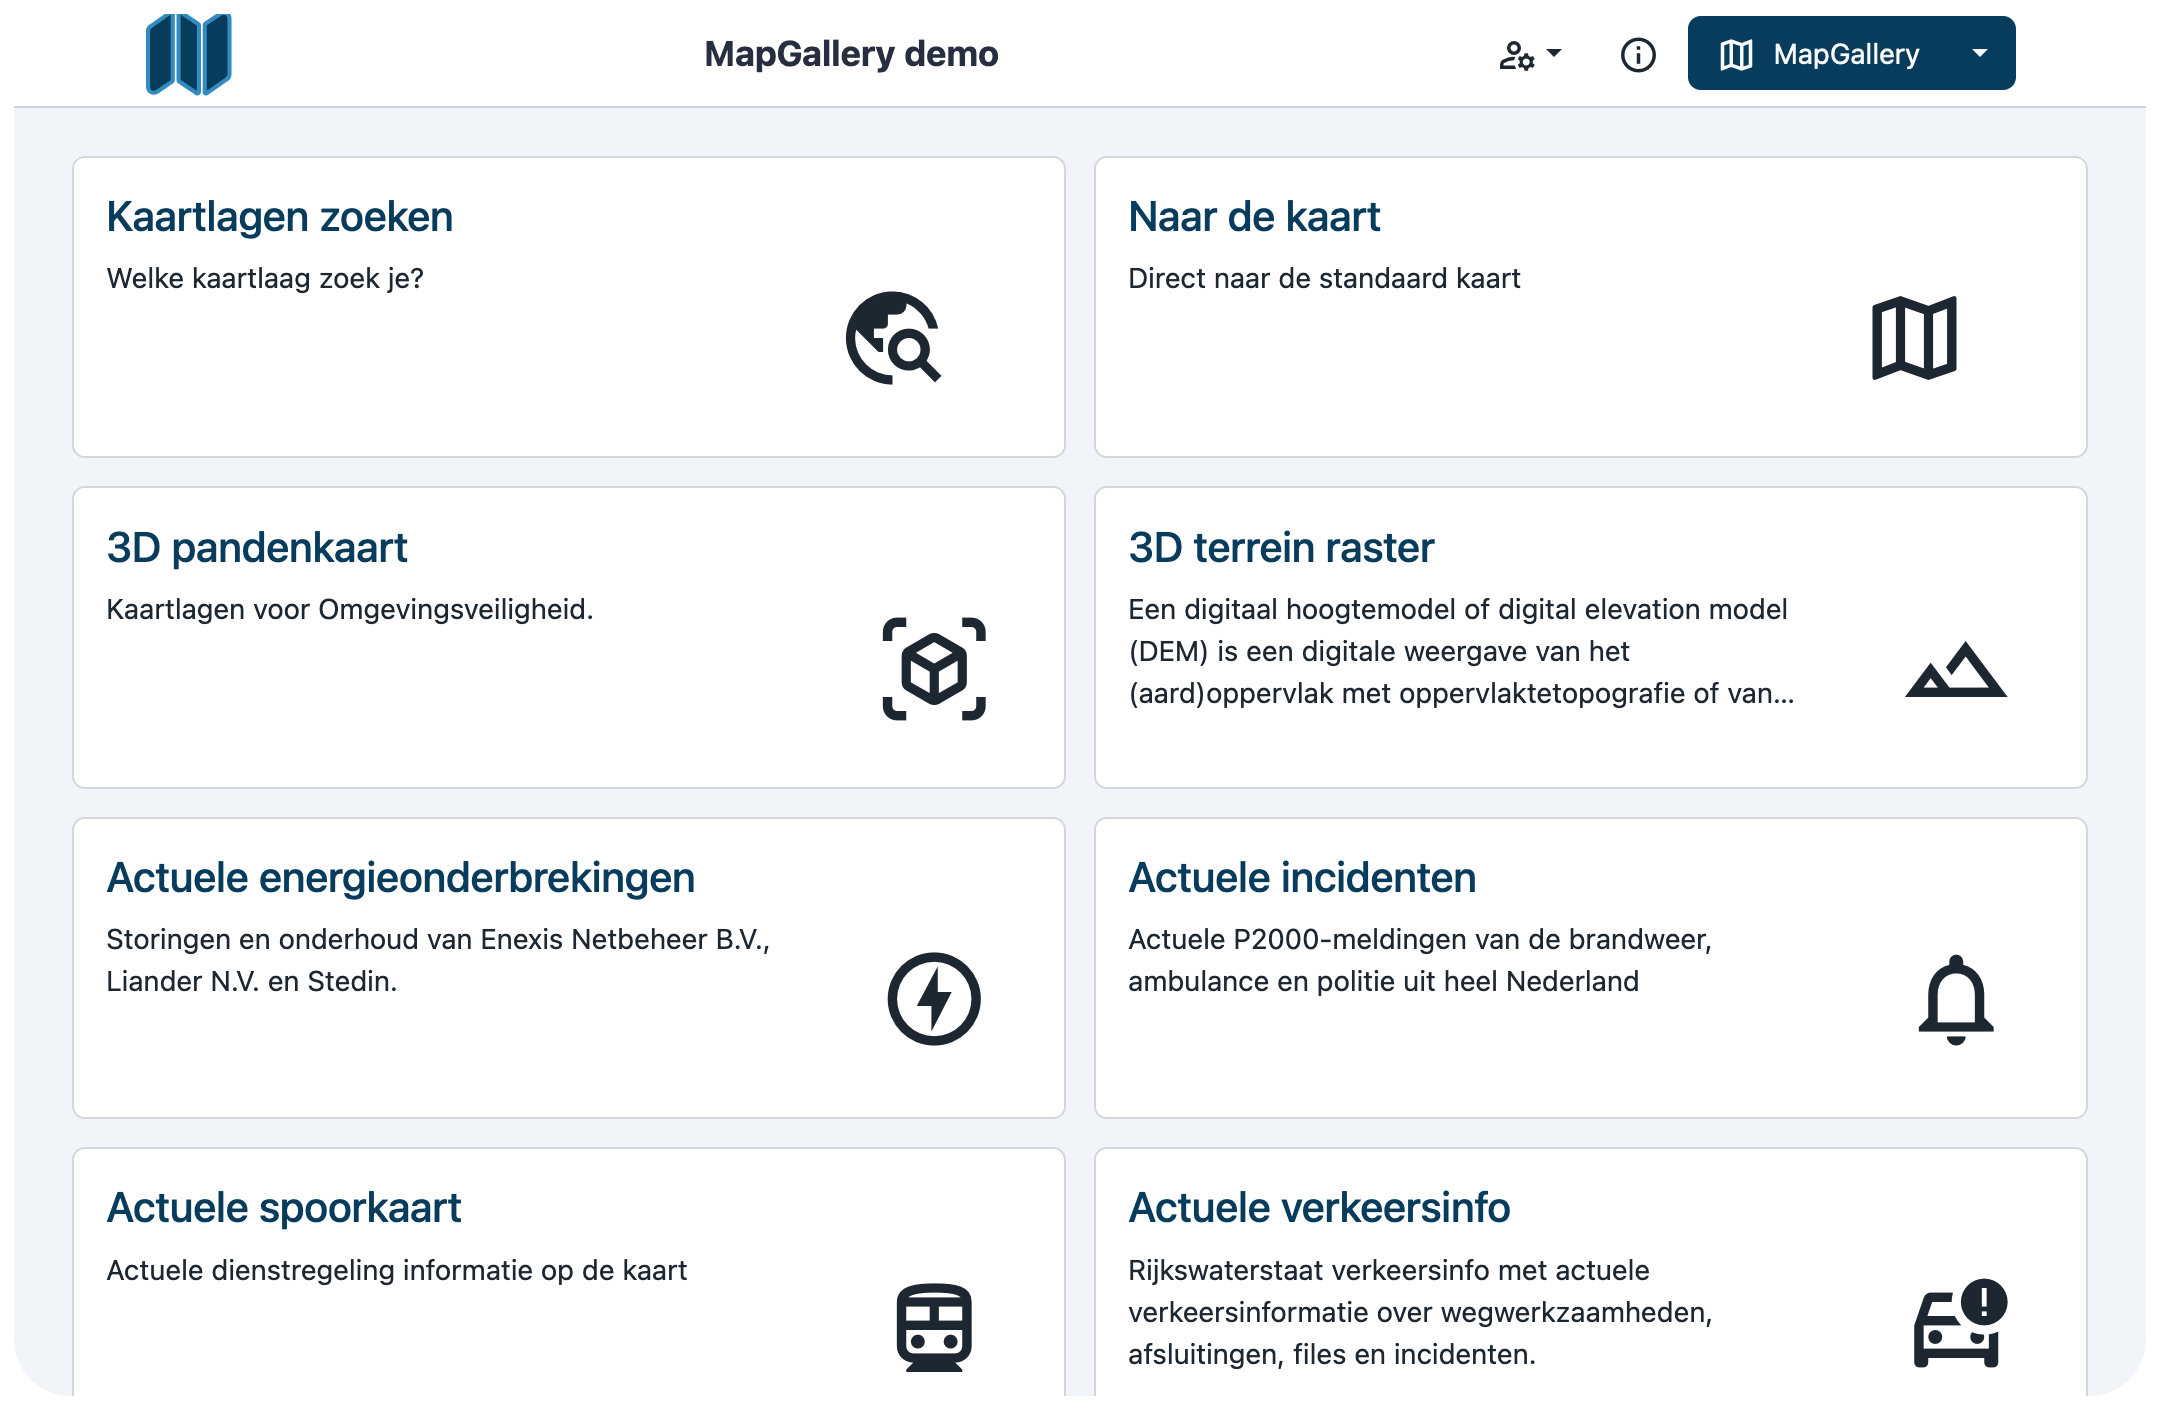Viewport: 2160px width, 1410px height.
Task: Open the user settings dropdown
Action: [x=1529, y=54]
